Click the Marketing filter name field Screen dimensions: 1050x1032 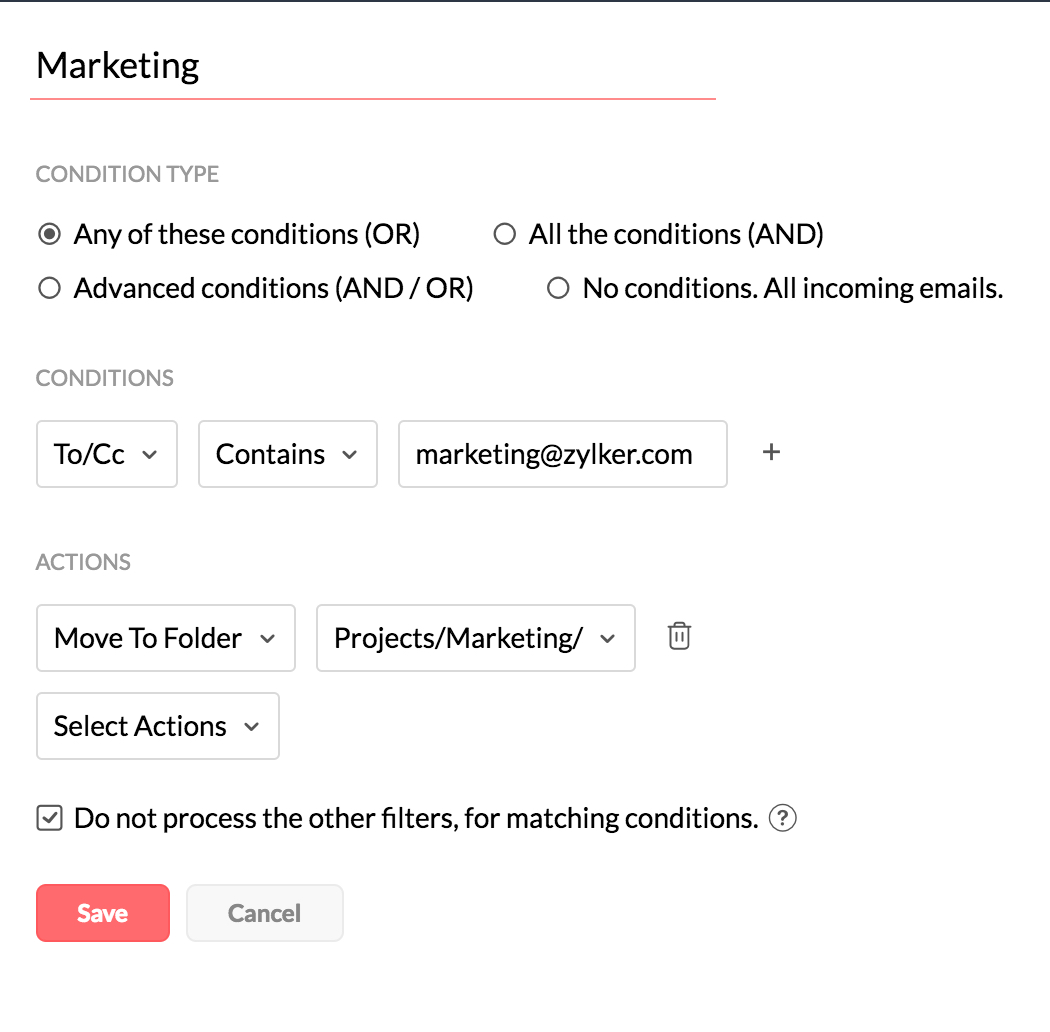372,66
